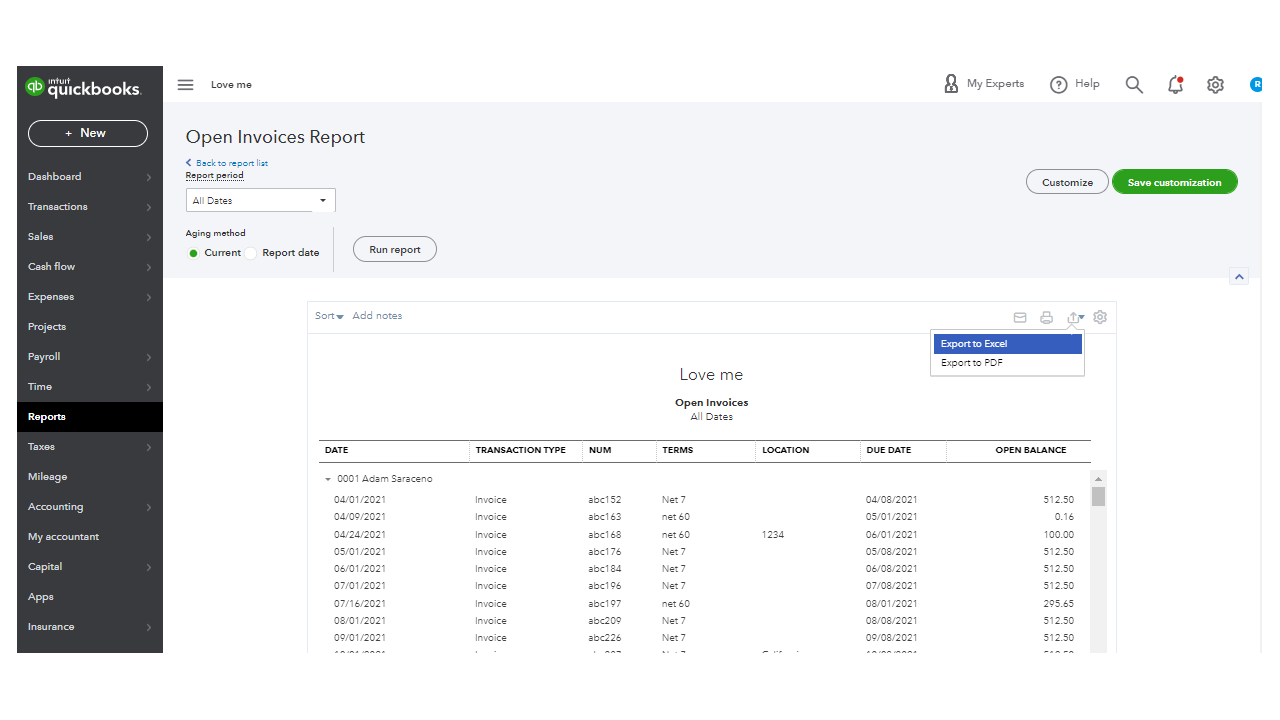Open the Reports section in the sidebar
This screenshot has height=720, width=1280.
pos(46,416)
